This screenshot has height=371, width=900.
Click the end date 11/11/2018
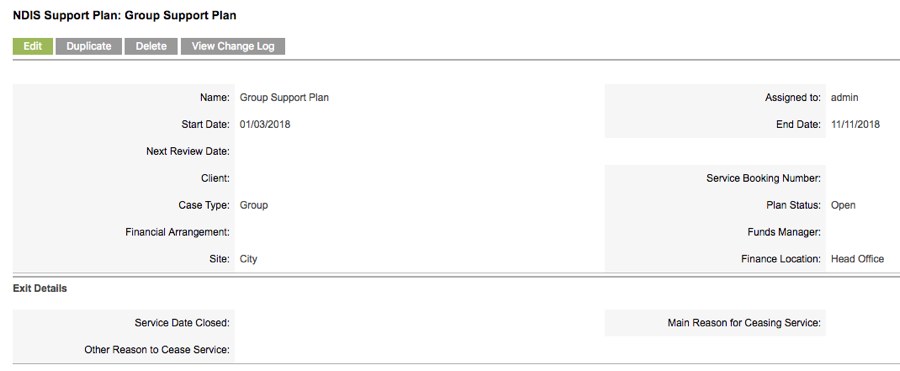[855, 124]
